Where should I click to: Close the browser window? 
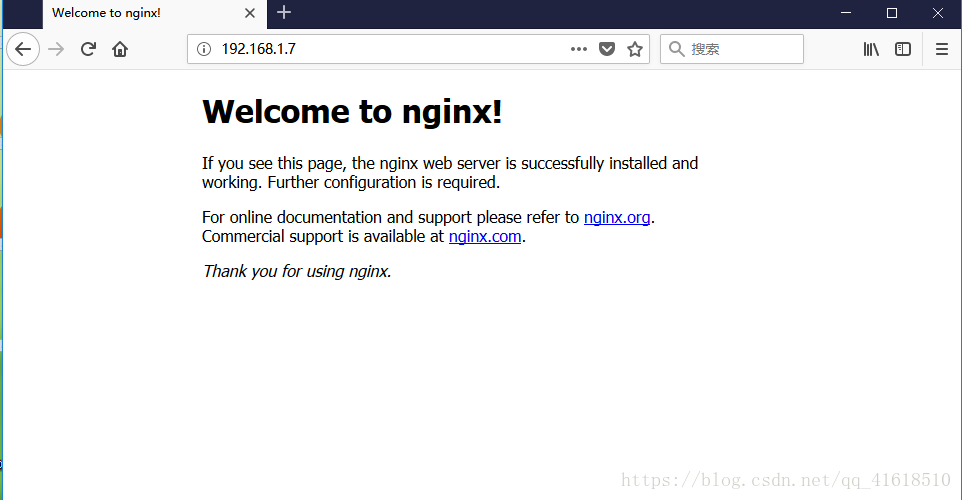938,13
